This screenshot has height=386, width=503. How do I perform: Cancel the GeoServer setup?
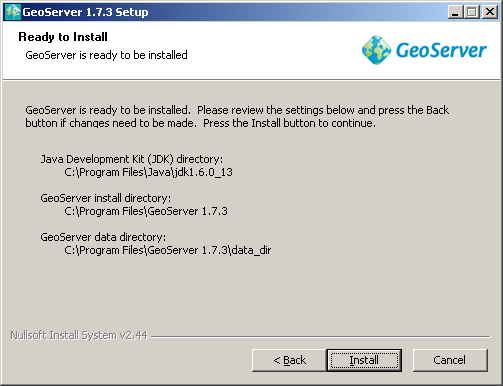pyautogui.click(x=450, y=360)
